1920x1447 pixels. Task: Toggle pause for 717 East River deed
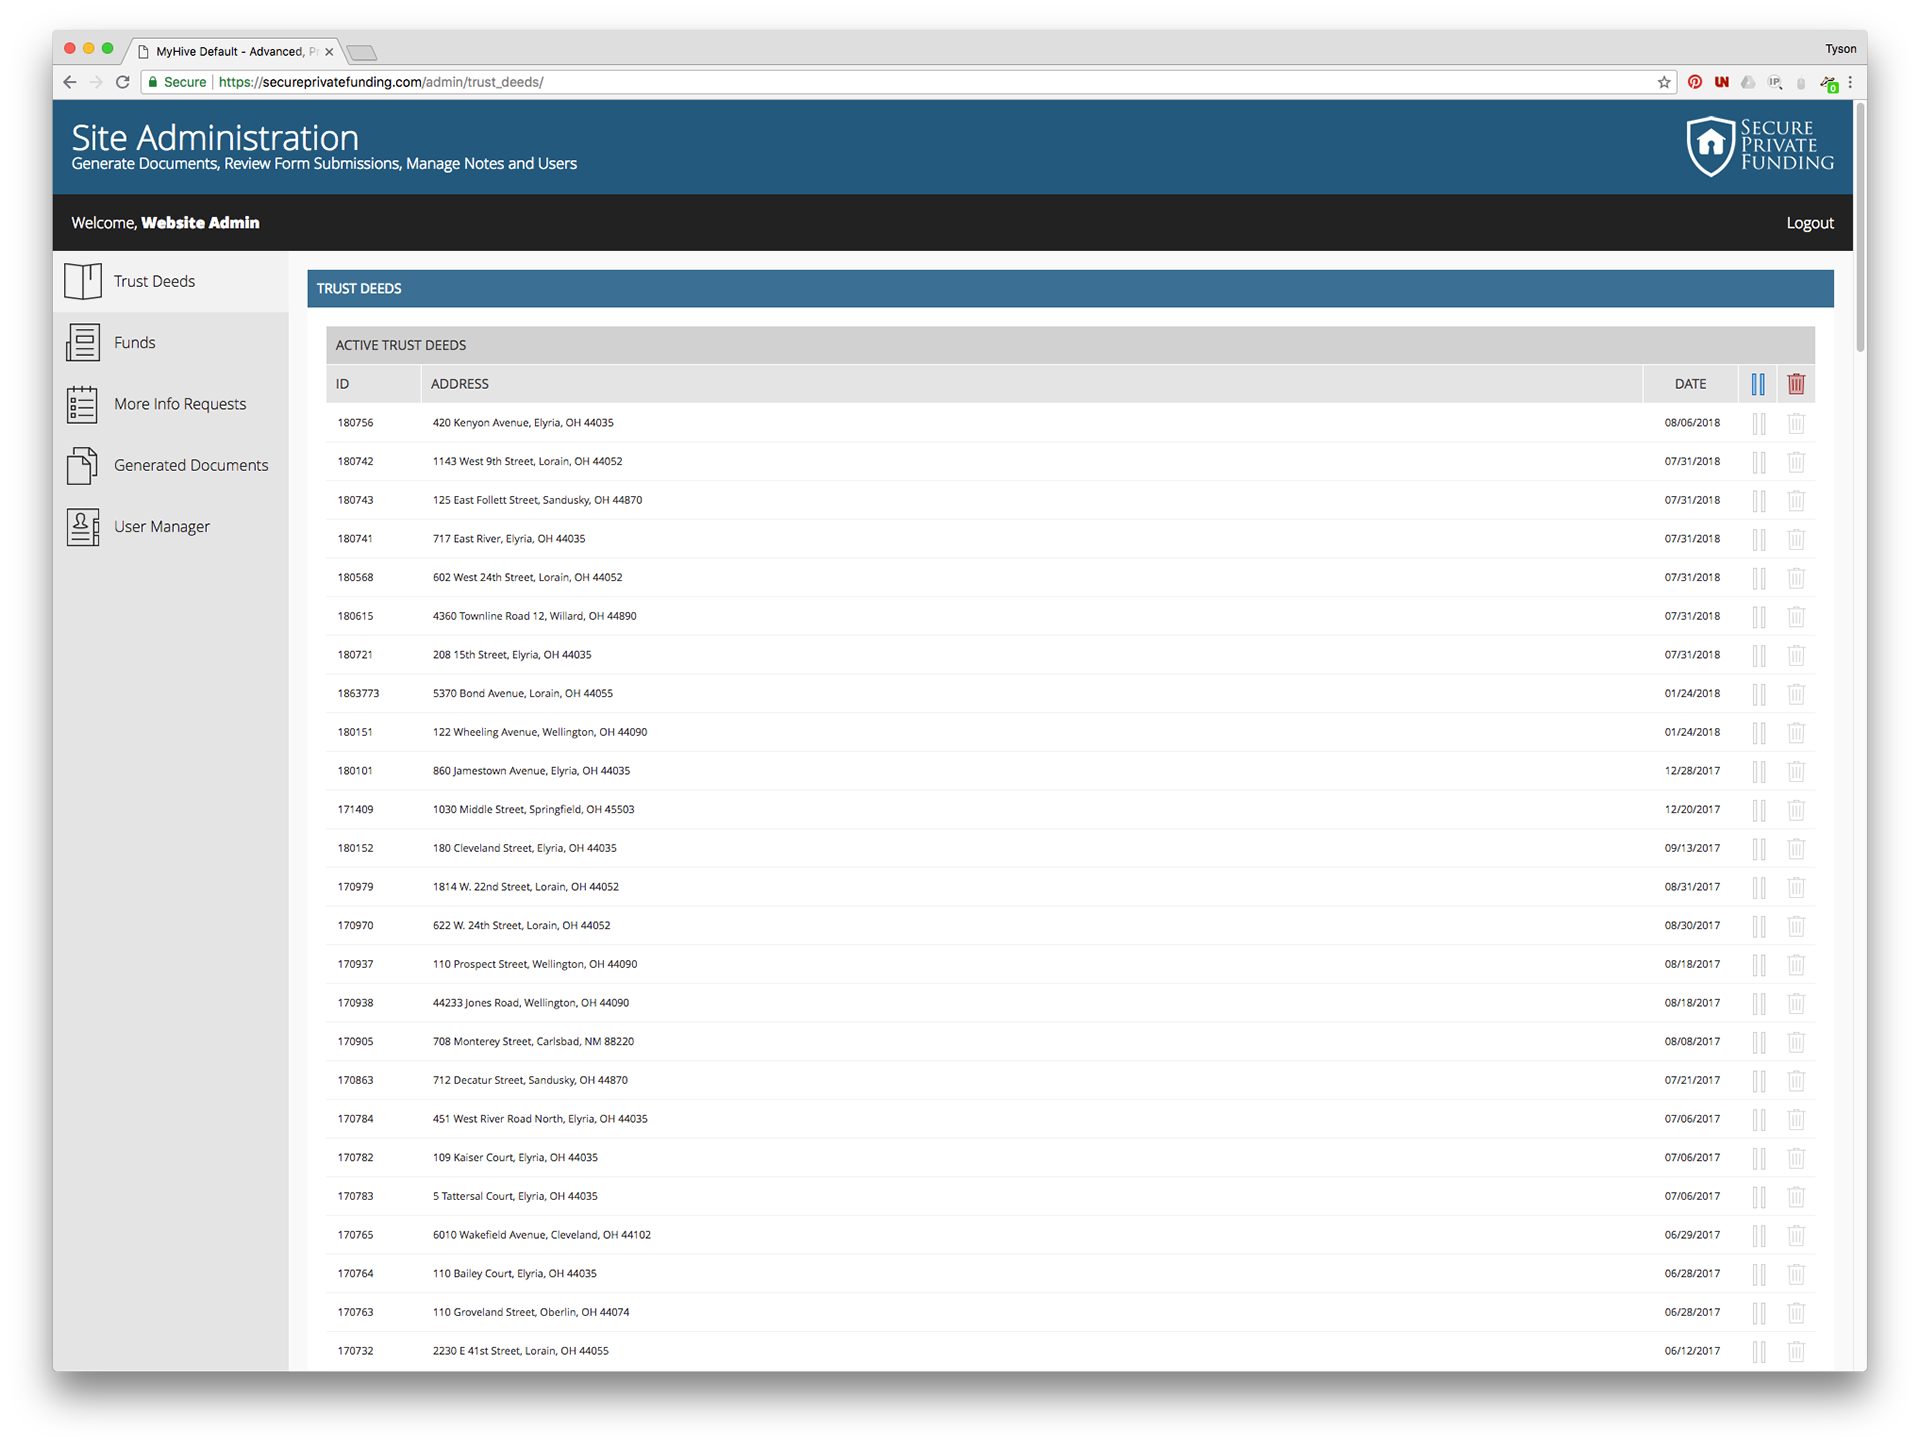point(1759,539)
